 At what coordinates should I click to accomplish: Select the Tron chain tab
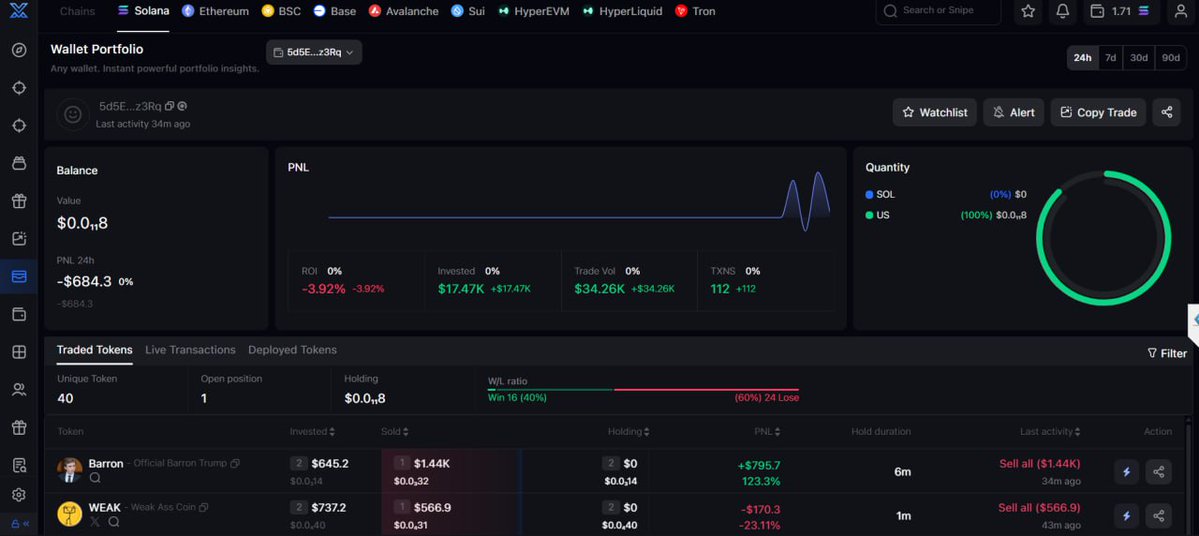pyautogui.click(x=696, y=11)
